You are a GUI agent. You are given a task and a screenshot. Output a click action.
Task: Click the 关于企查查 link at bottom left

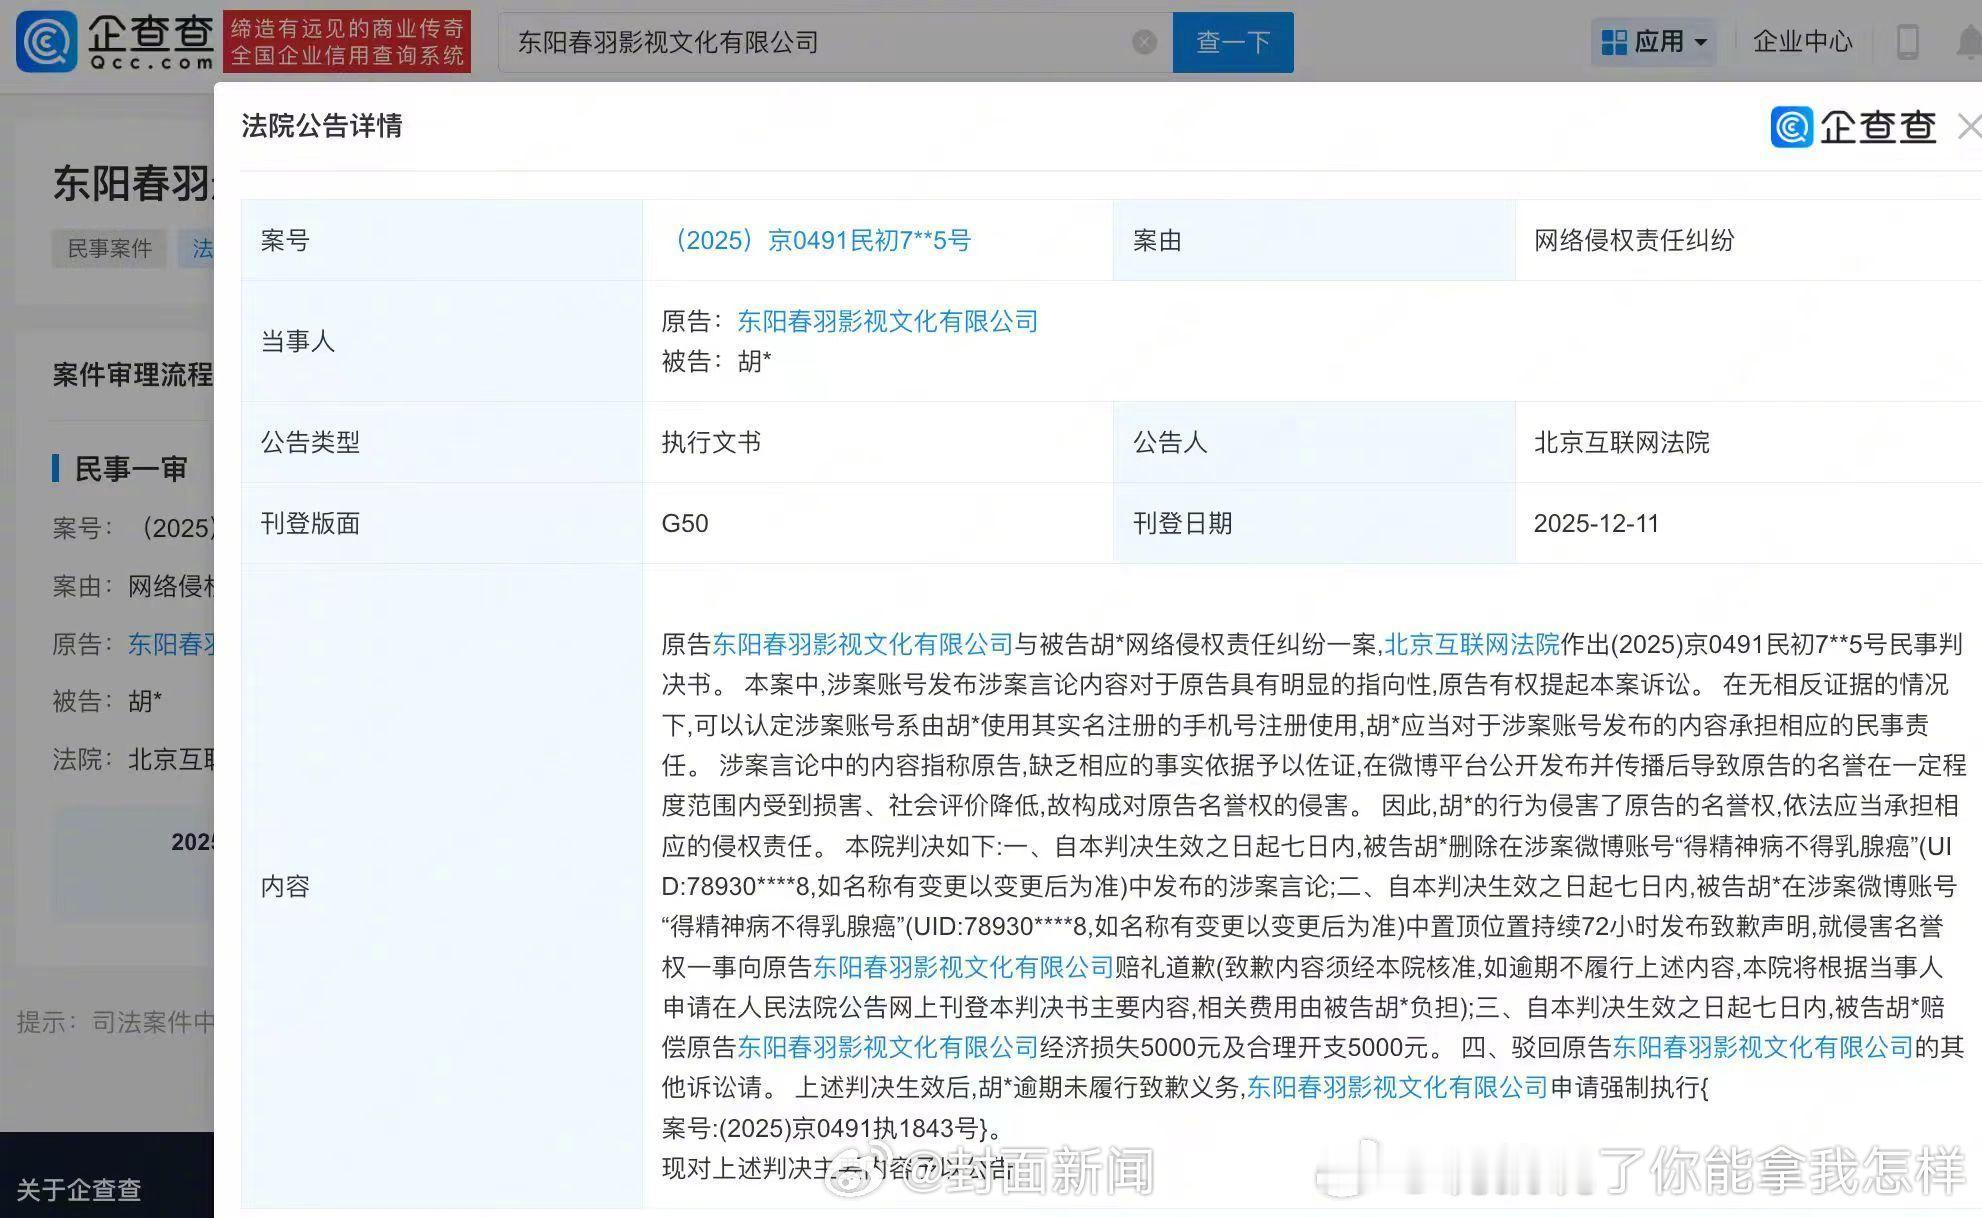77,1191
